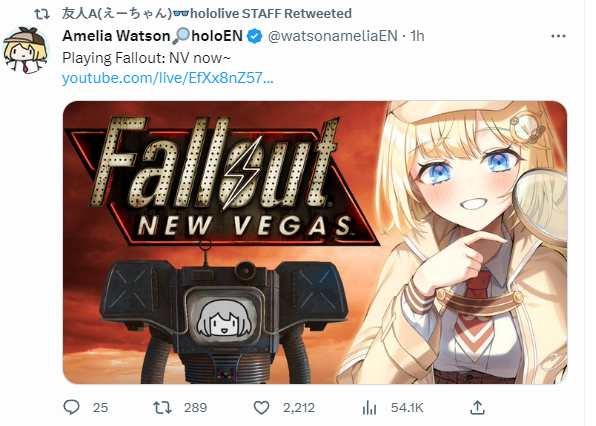This screenshot has height=426, width=596.
Task: Open the Fallout New Vegas preview image
Action: (x=315, y=242)
